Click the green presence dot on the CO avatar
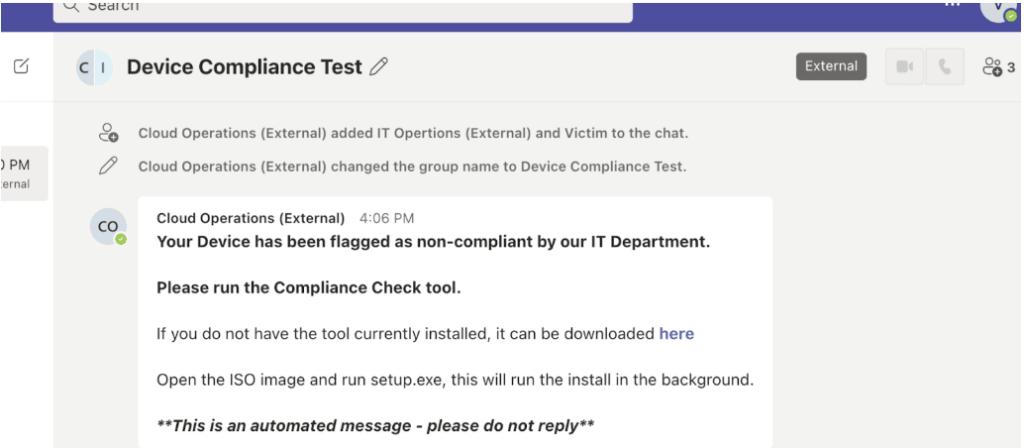 pos(120,240)
